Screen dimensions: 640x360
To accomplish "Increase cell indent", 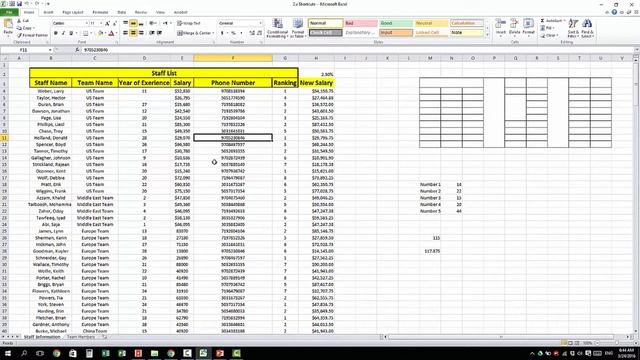I will [x=159, y=33].
